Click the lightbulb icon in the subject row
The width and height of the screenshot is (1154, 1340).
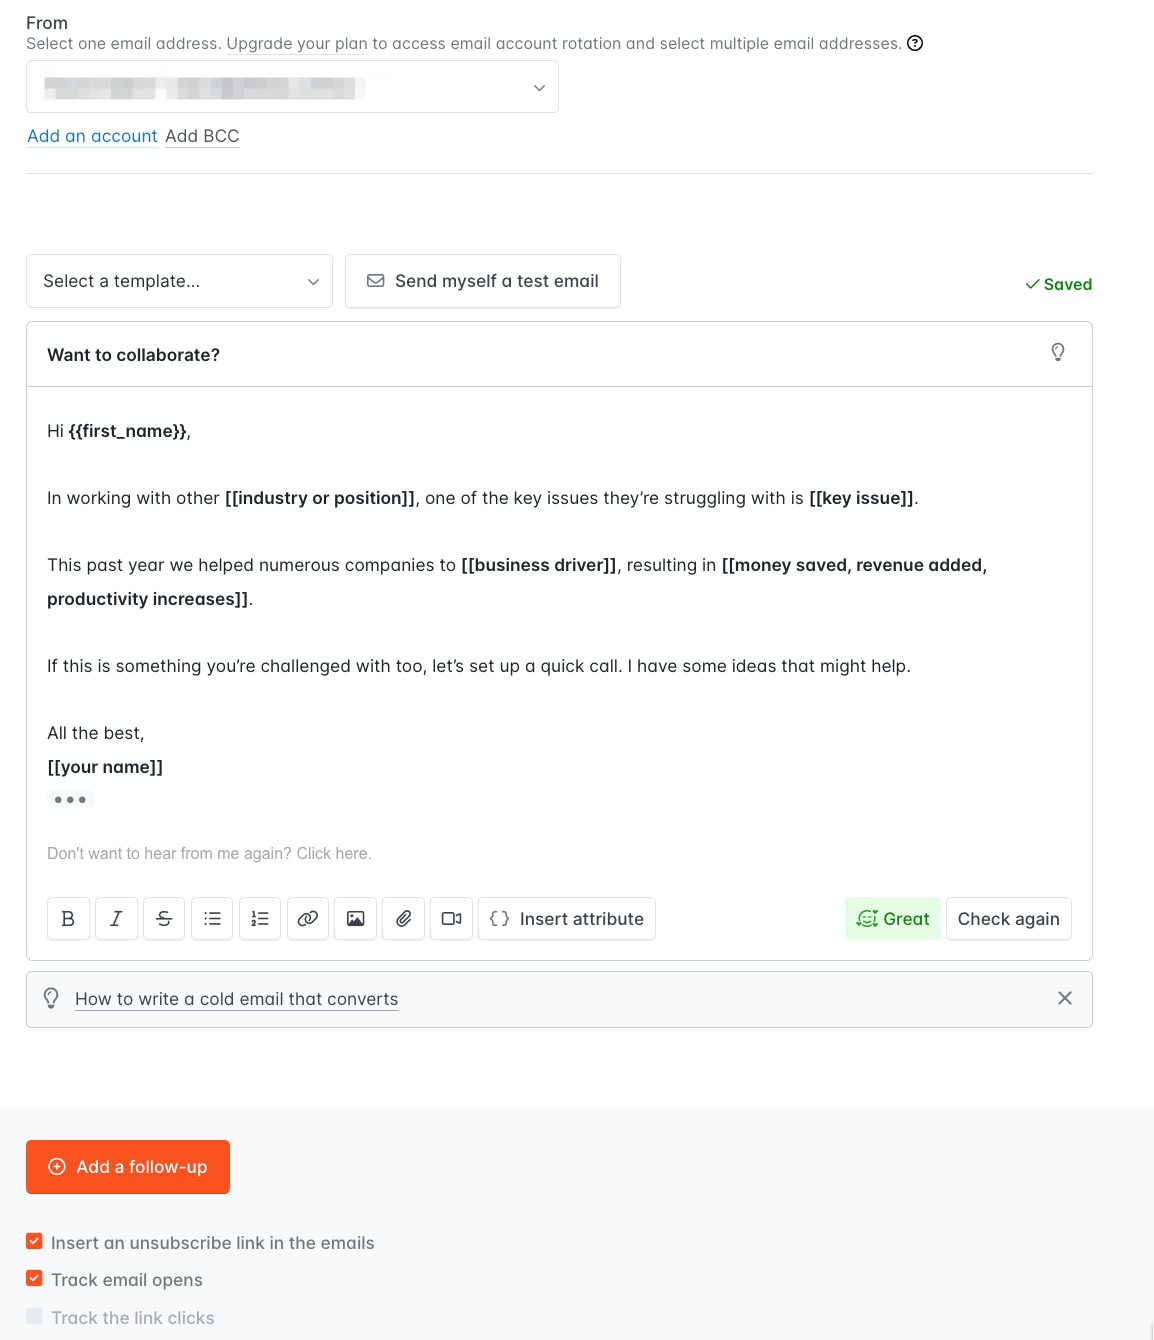click(x=1058, y=353)
